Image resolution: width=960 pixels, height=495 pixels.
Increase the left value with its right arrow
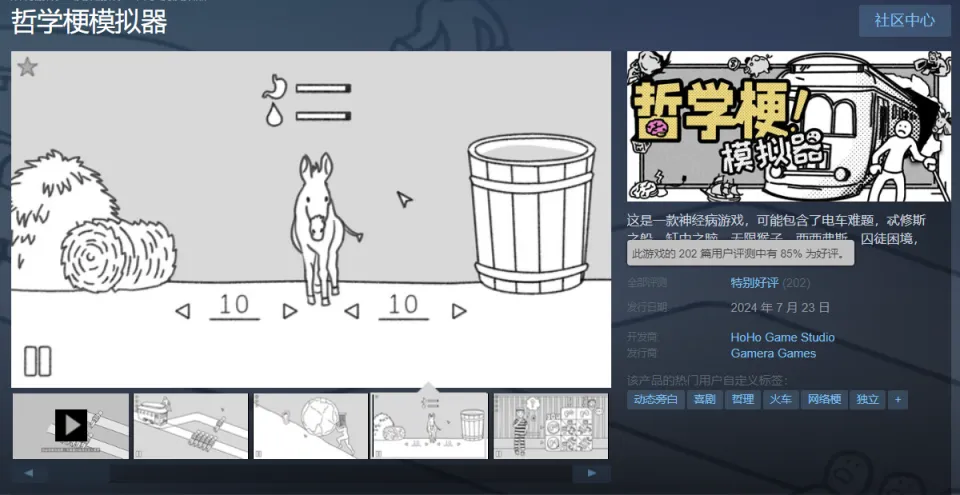coord(290,311)
